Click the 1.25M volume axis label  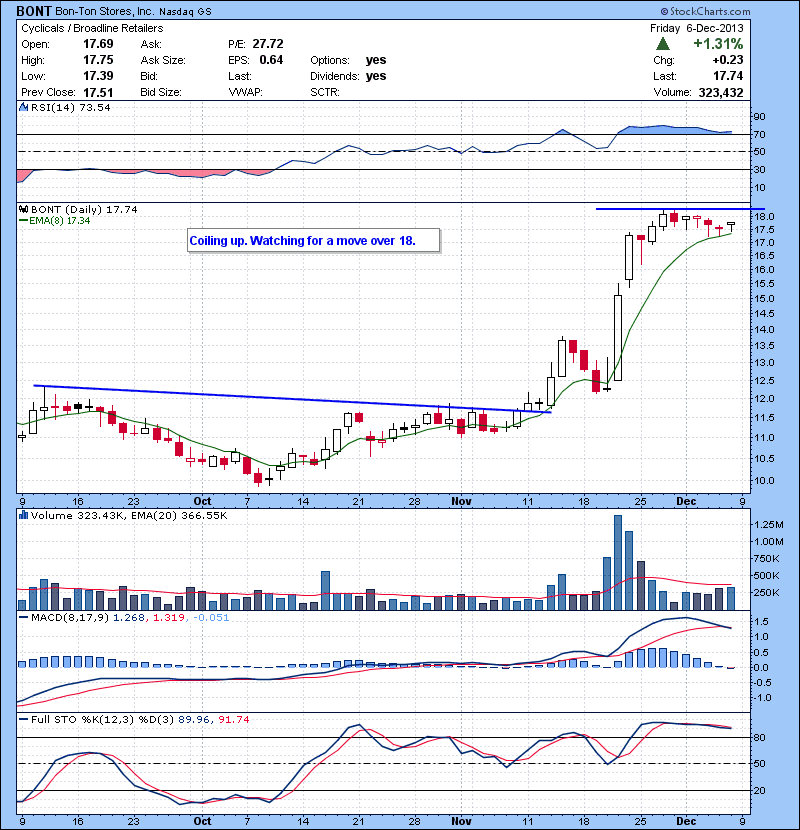(x=769, y=525)
